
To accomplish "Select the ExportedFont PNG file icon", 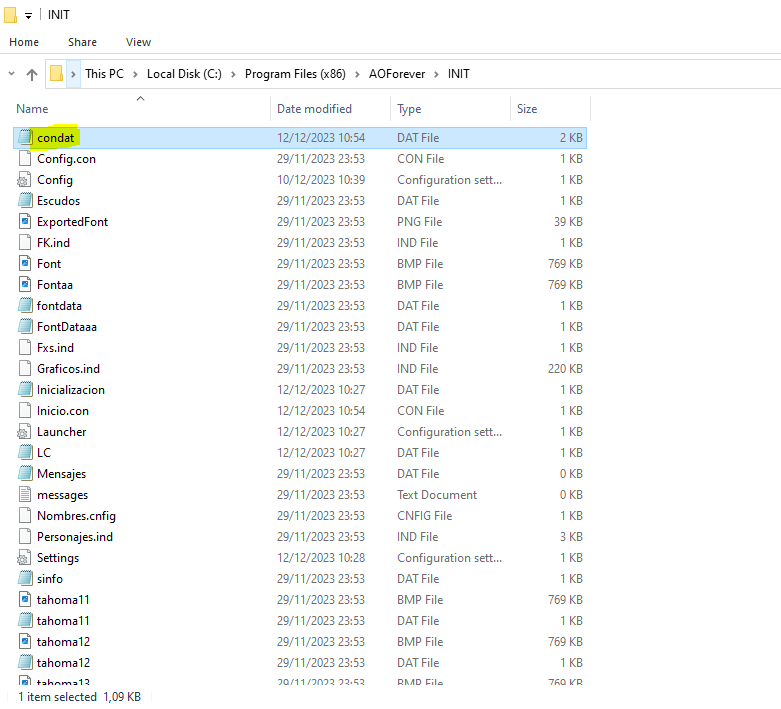I will [25, 222].
